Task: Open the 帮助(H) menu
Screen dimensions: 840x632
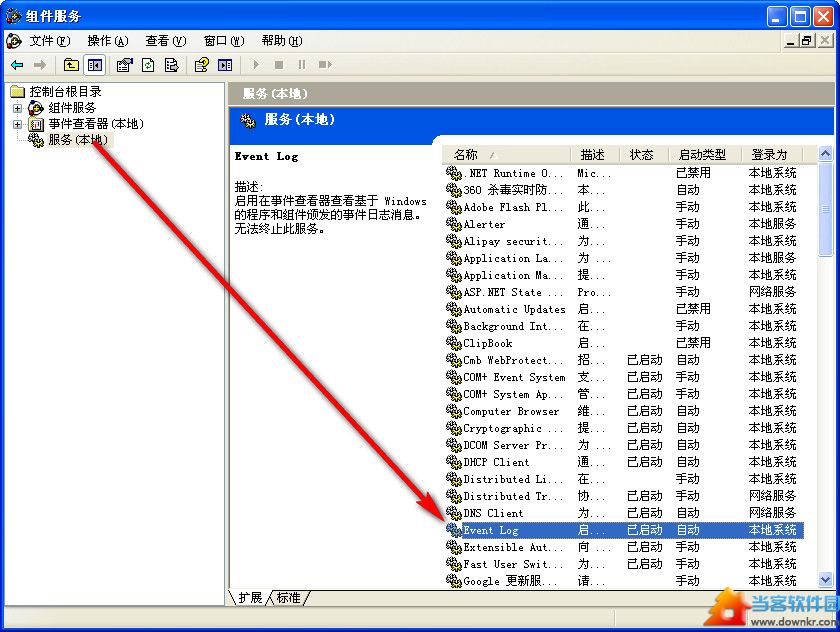Action: 282,41
